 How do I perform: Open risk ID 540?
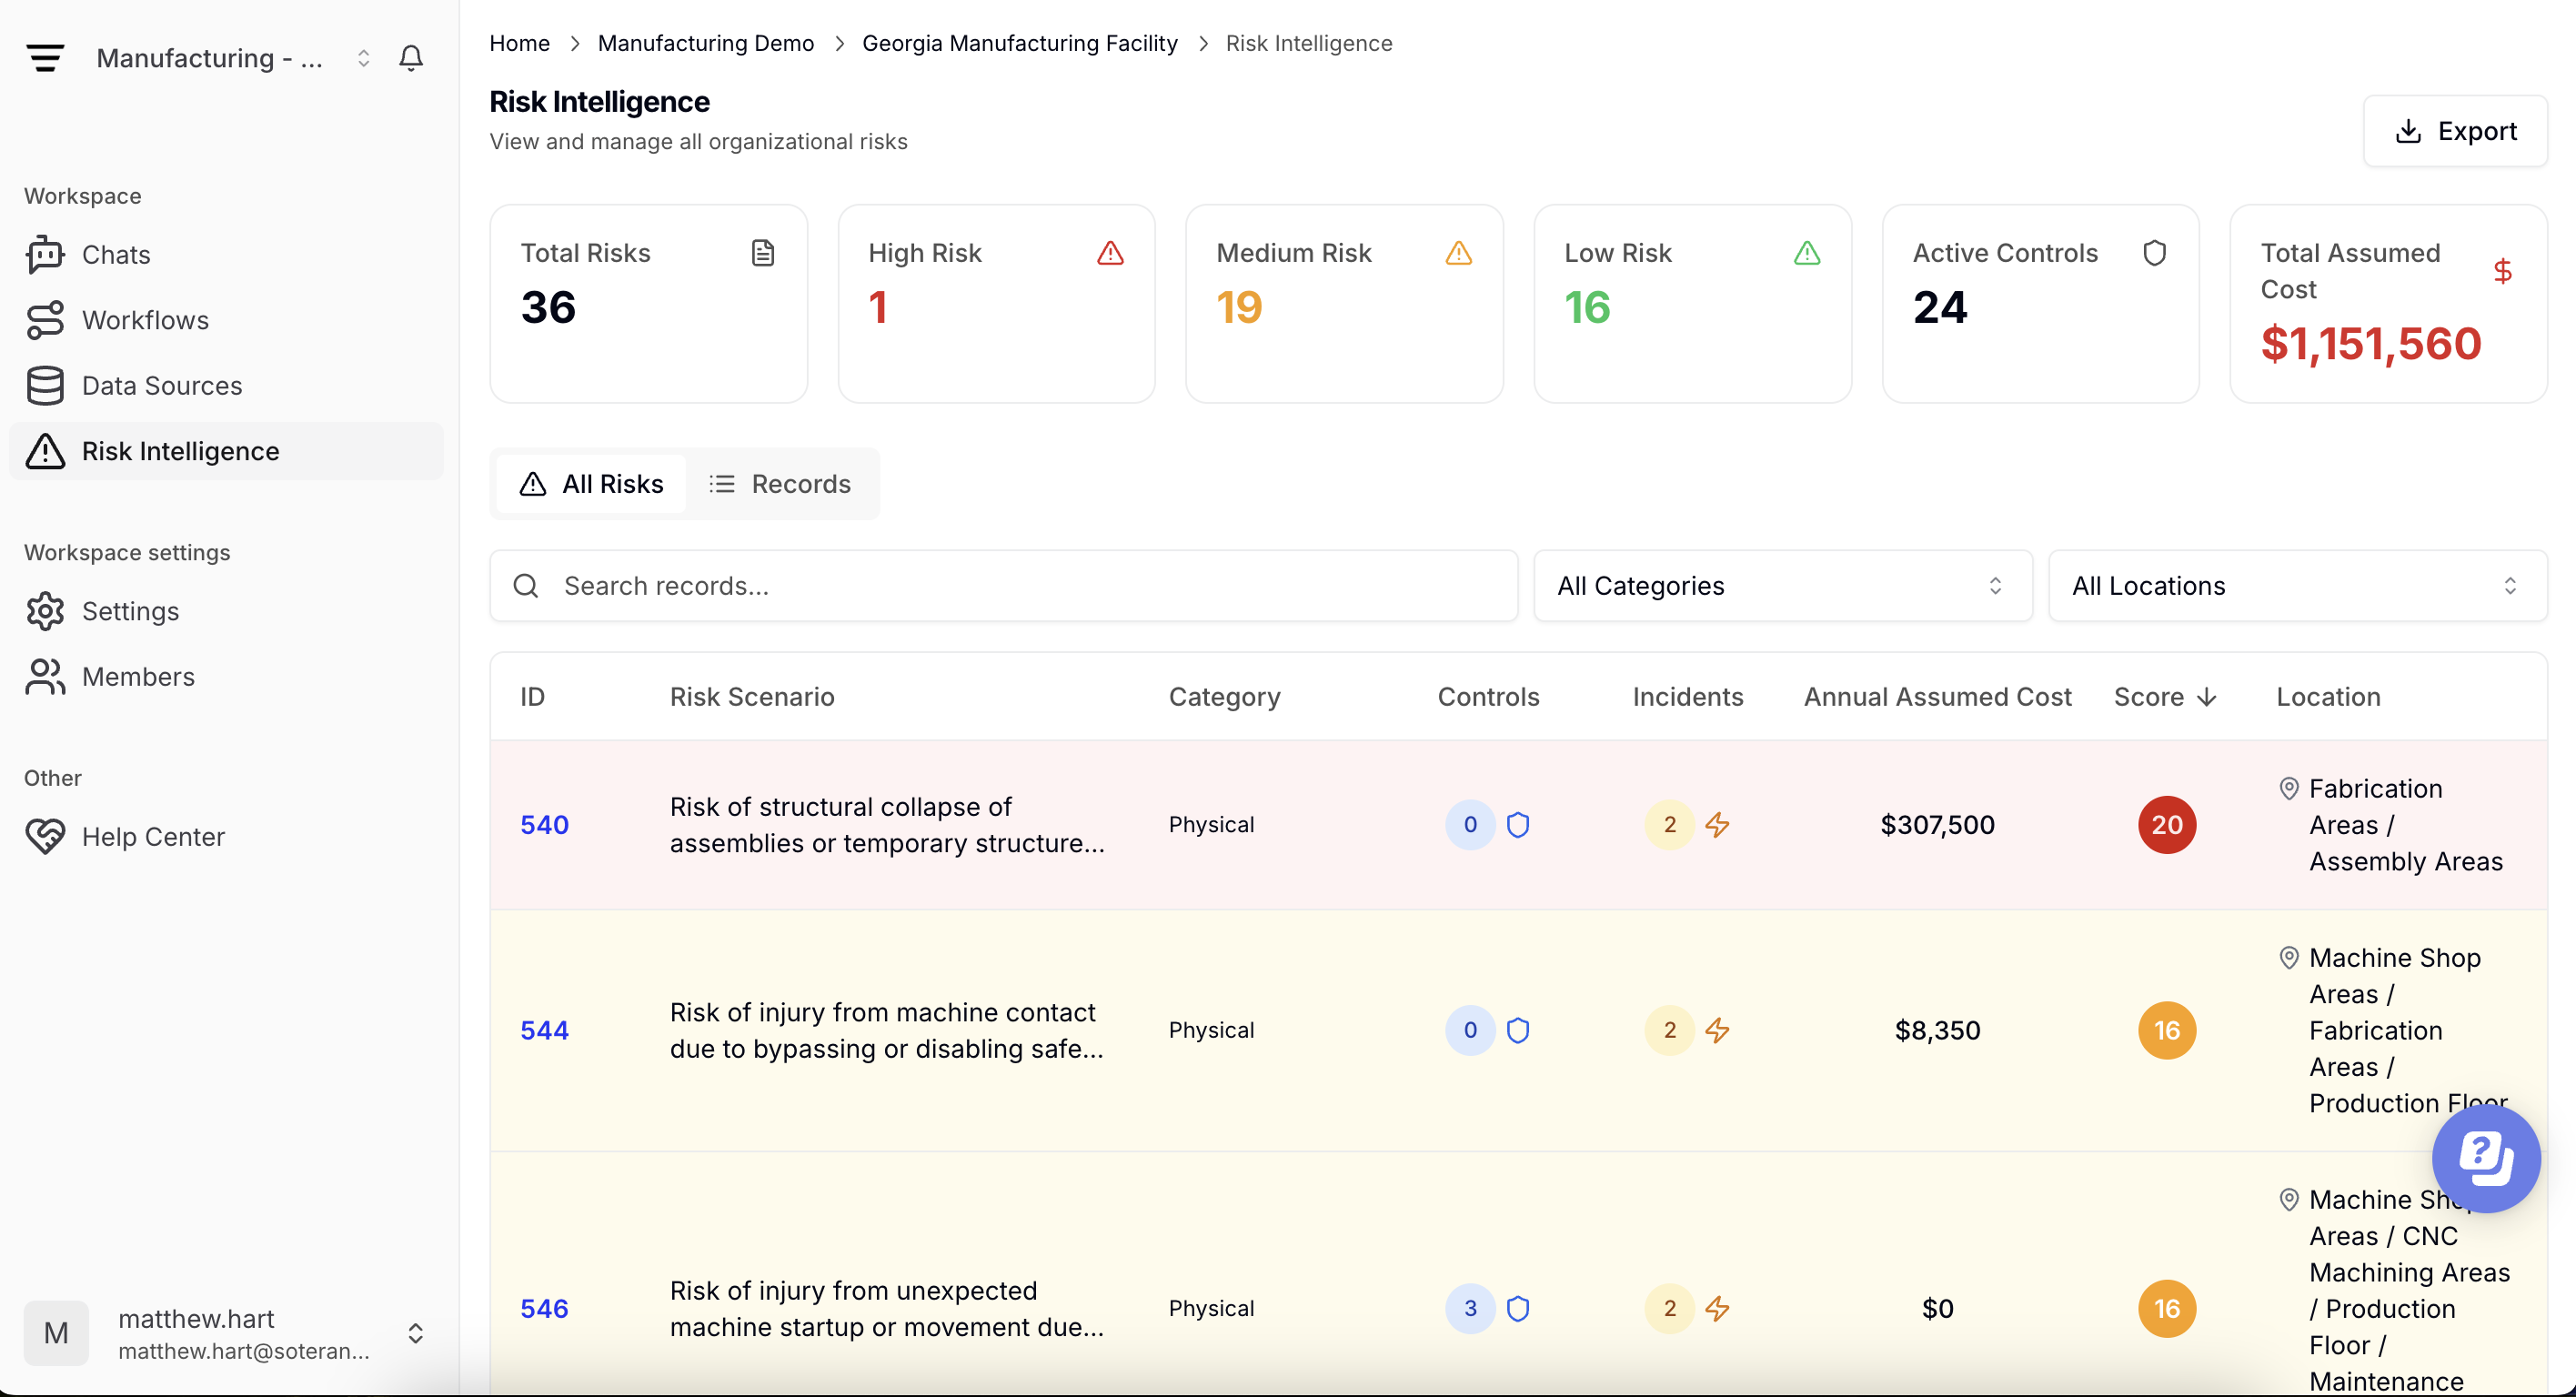pos(544,825)
